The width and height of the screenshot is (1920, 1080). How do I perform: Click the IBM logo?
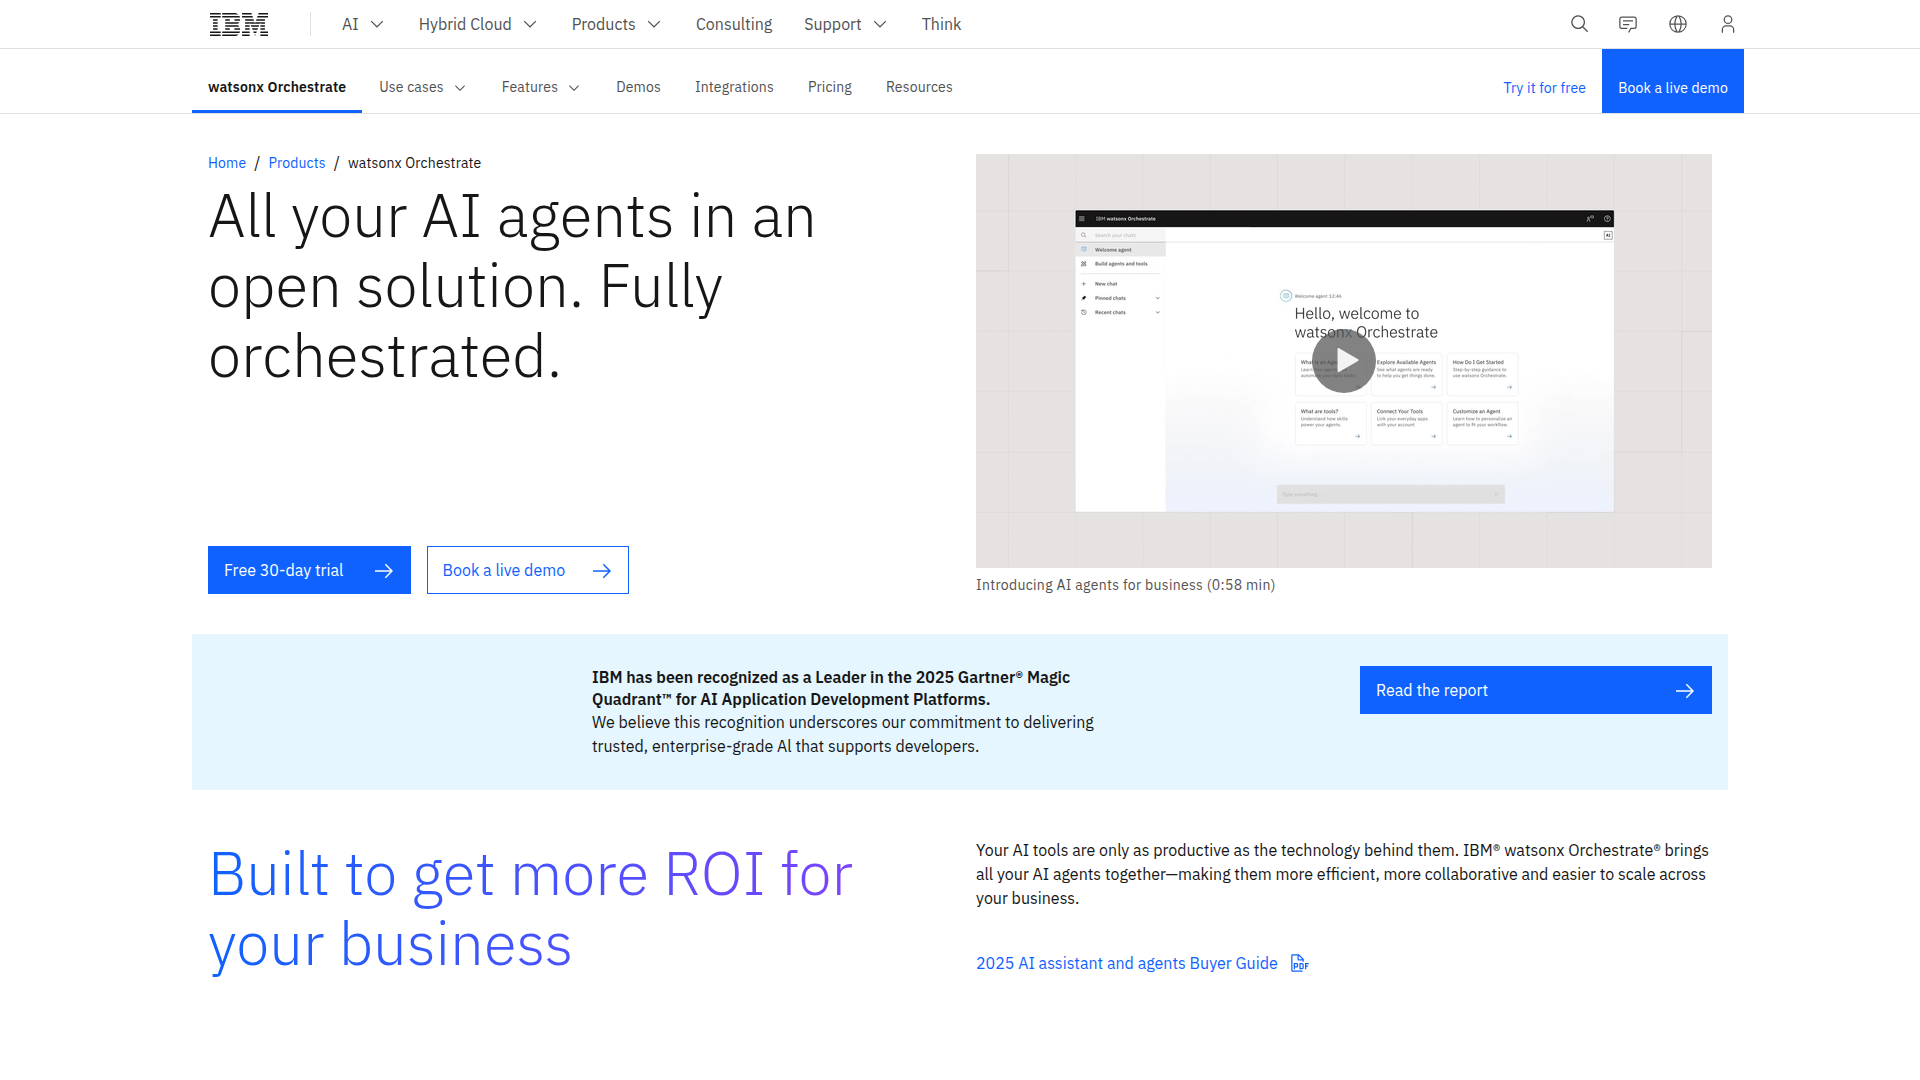coord(238,23)
